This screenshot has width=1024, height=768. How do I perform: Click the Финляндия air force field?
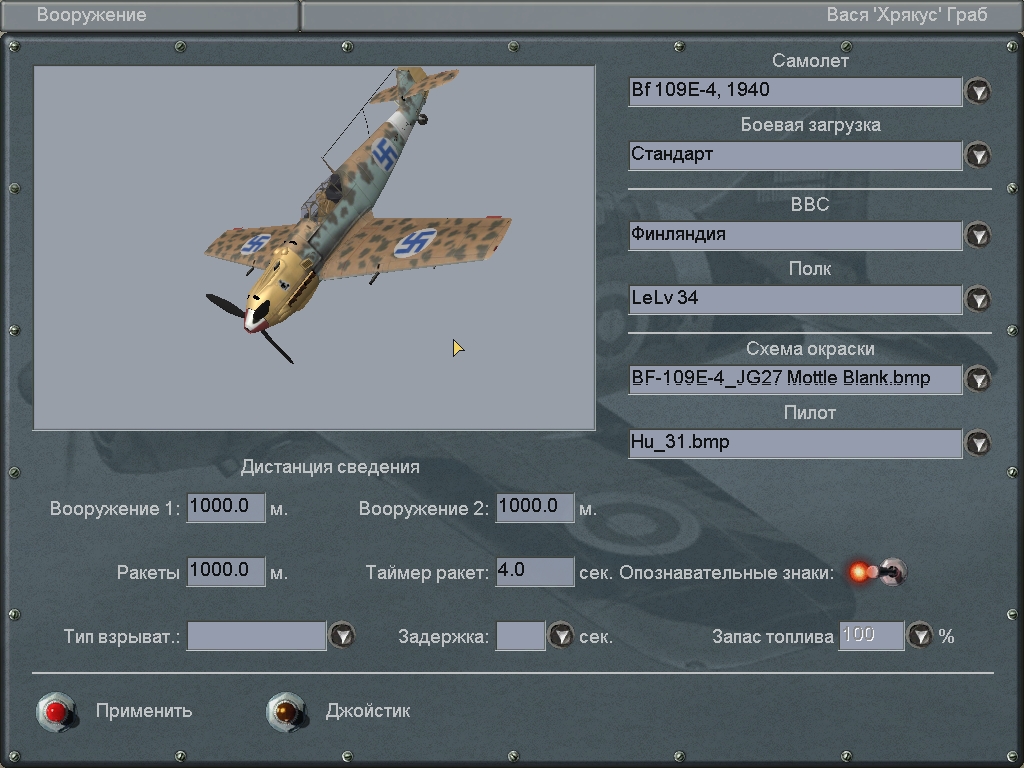(x=795, y=235)
